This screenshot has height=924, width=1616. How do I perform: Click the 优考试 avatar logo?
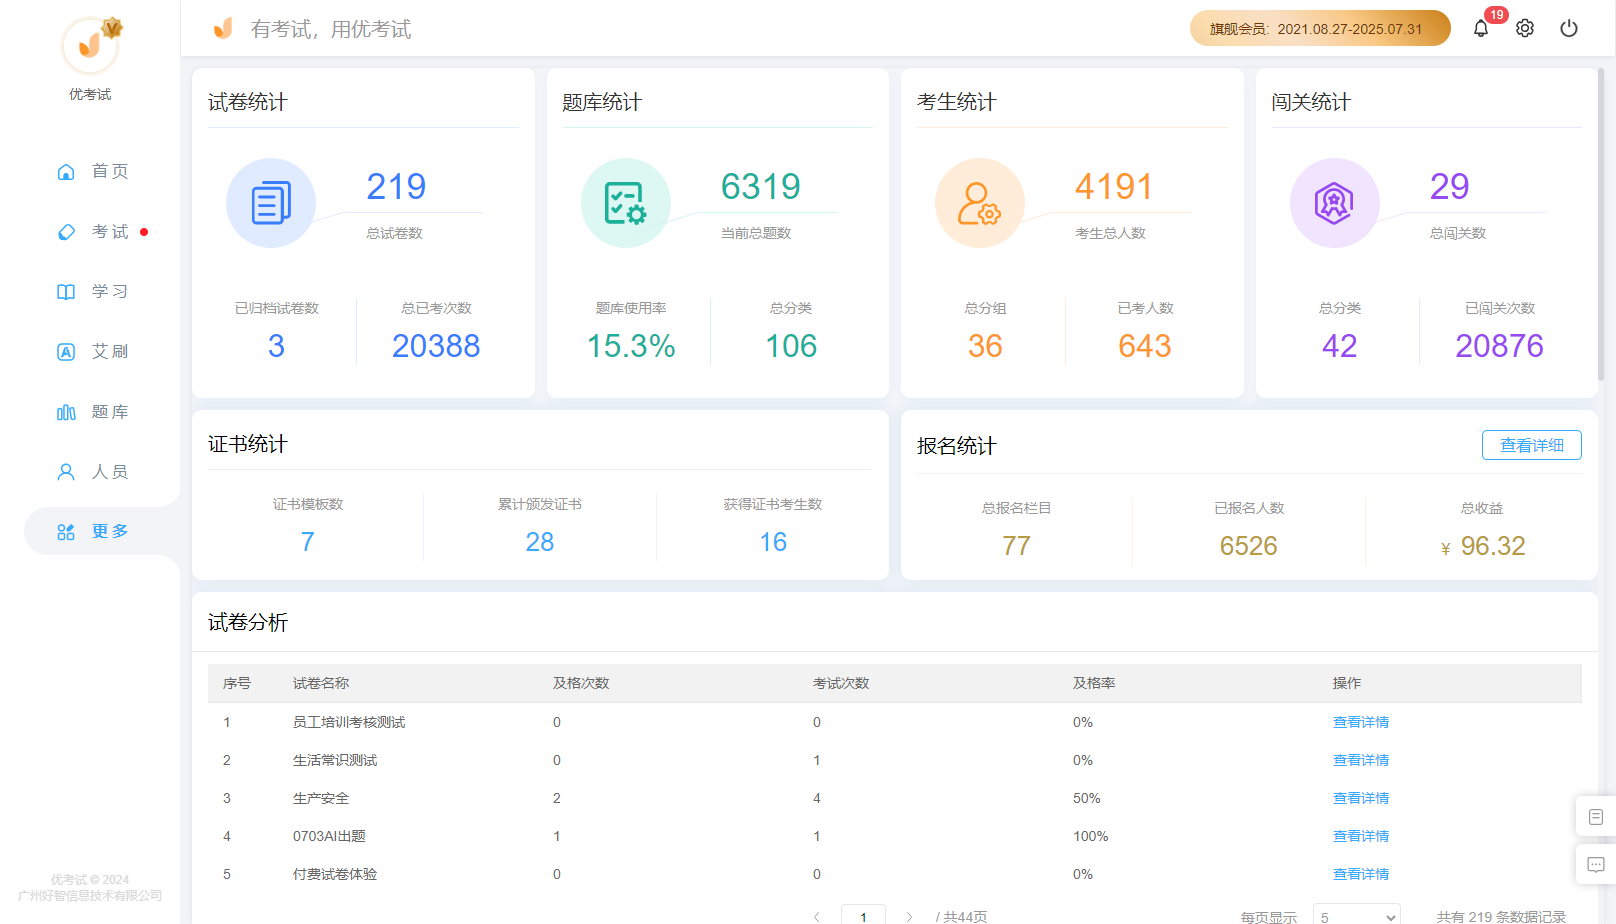click(90, 45)
